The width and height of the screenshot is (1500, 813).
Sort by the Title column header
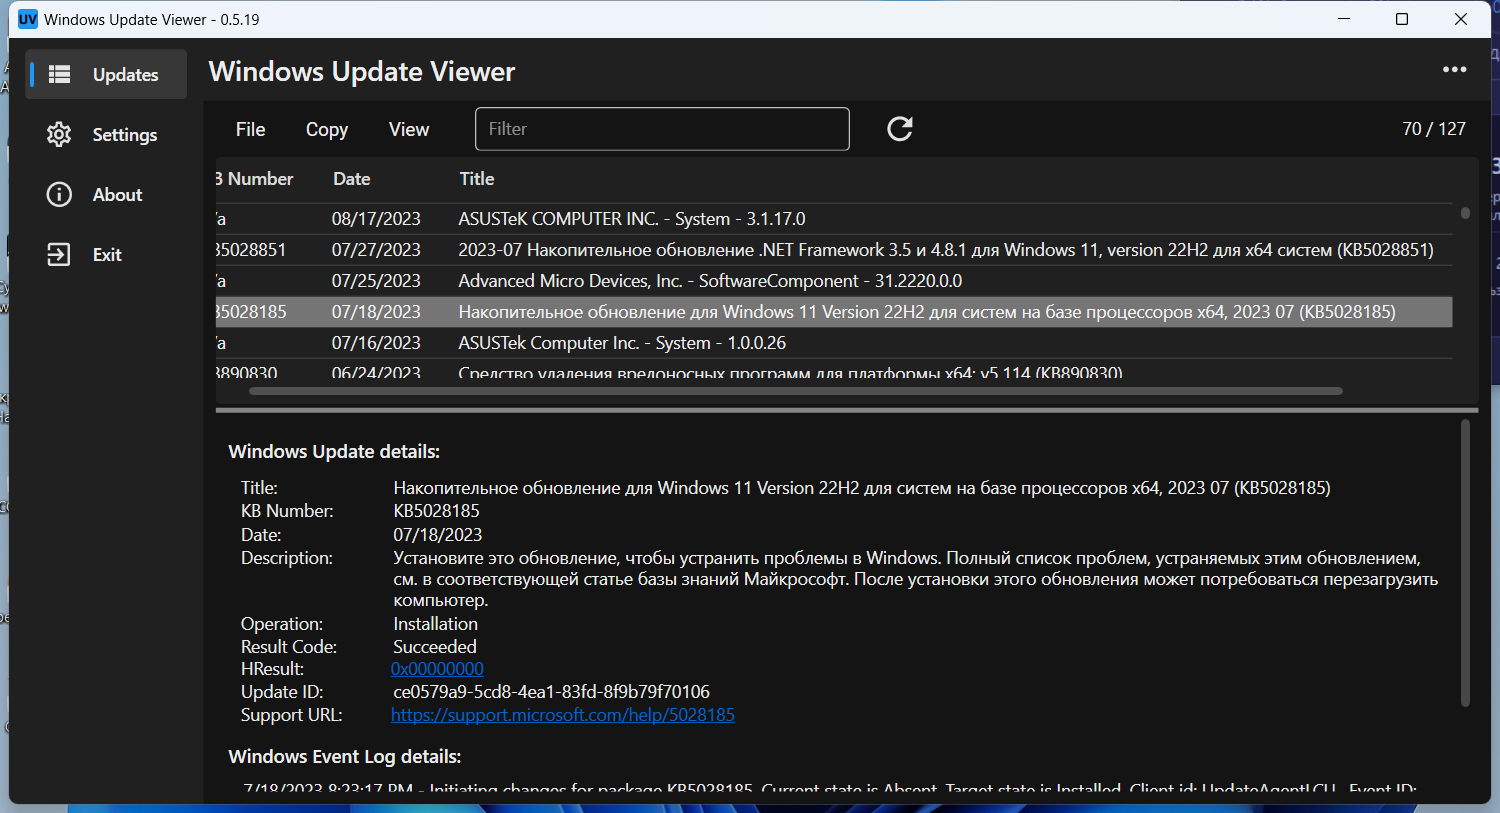477,179
